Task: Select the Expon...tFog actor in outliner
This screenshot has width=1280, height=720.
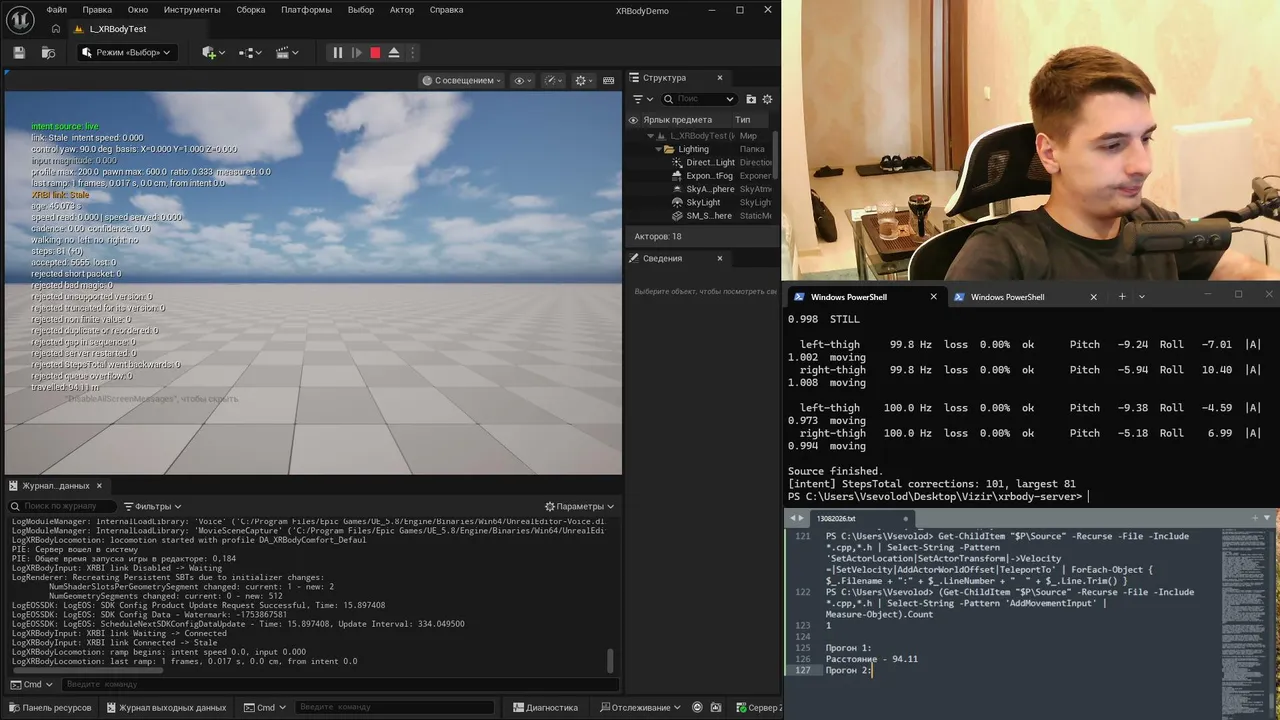Action: 701,176
